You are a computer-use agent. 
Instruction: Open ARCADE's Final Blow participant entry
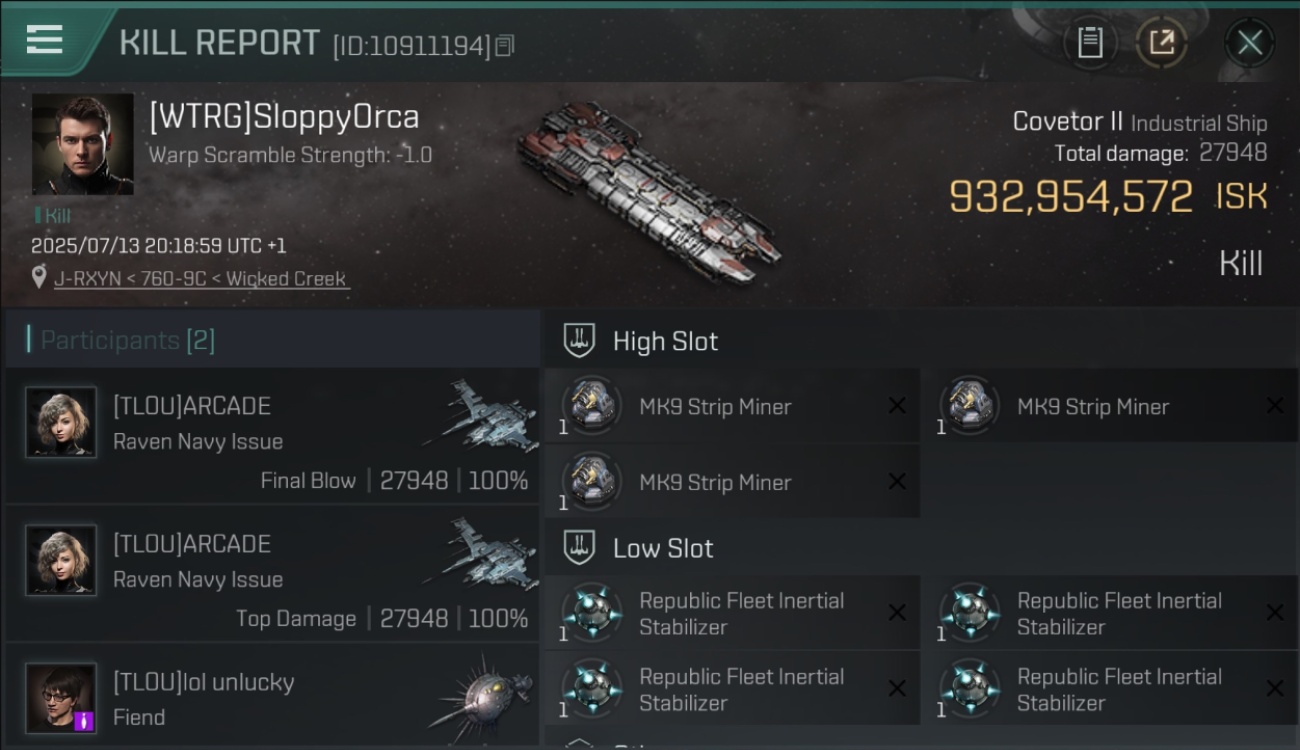tap(272, 435)
